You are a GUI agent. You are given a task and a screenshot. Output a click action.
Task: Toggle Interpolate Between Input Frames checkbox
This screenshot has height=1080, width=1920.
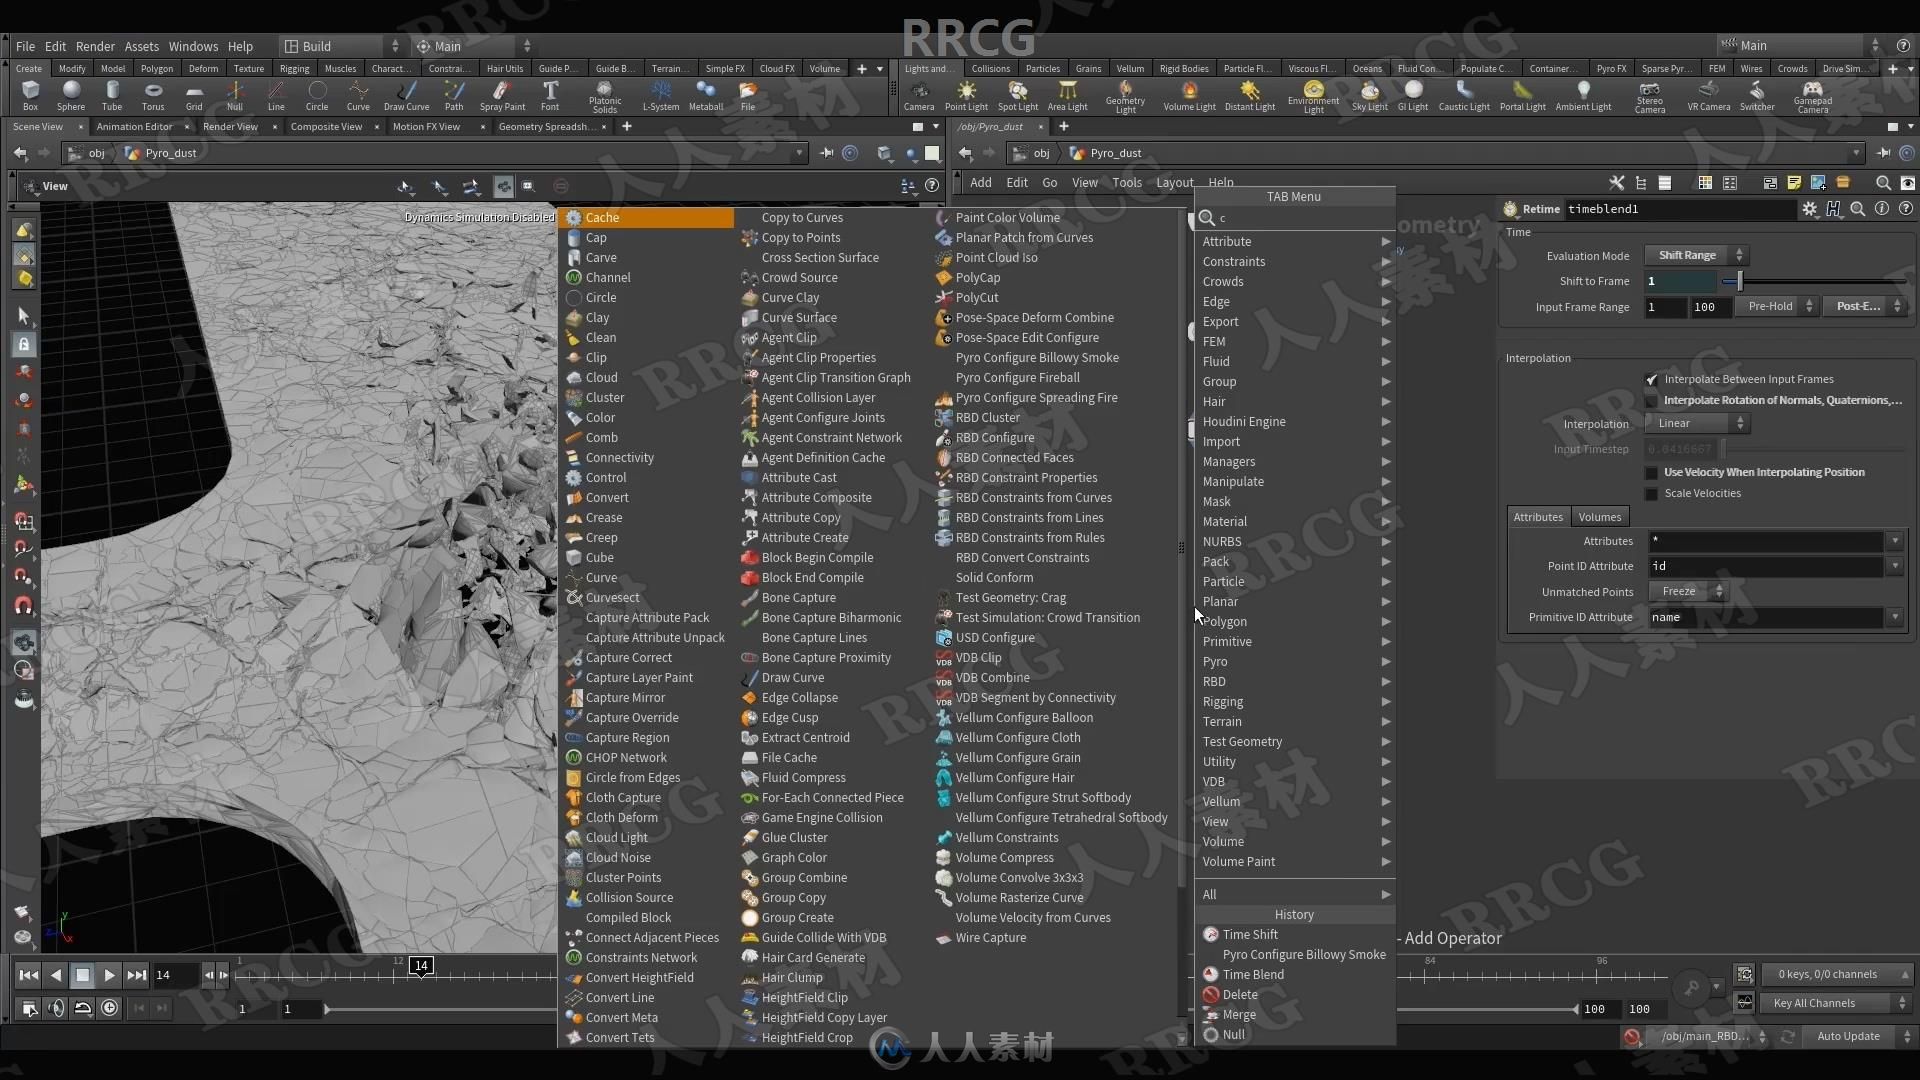pos(1651,380)
